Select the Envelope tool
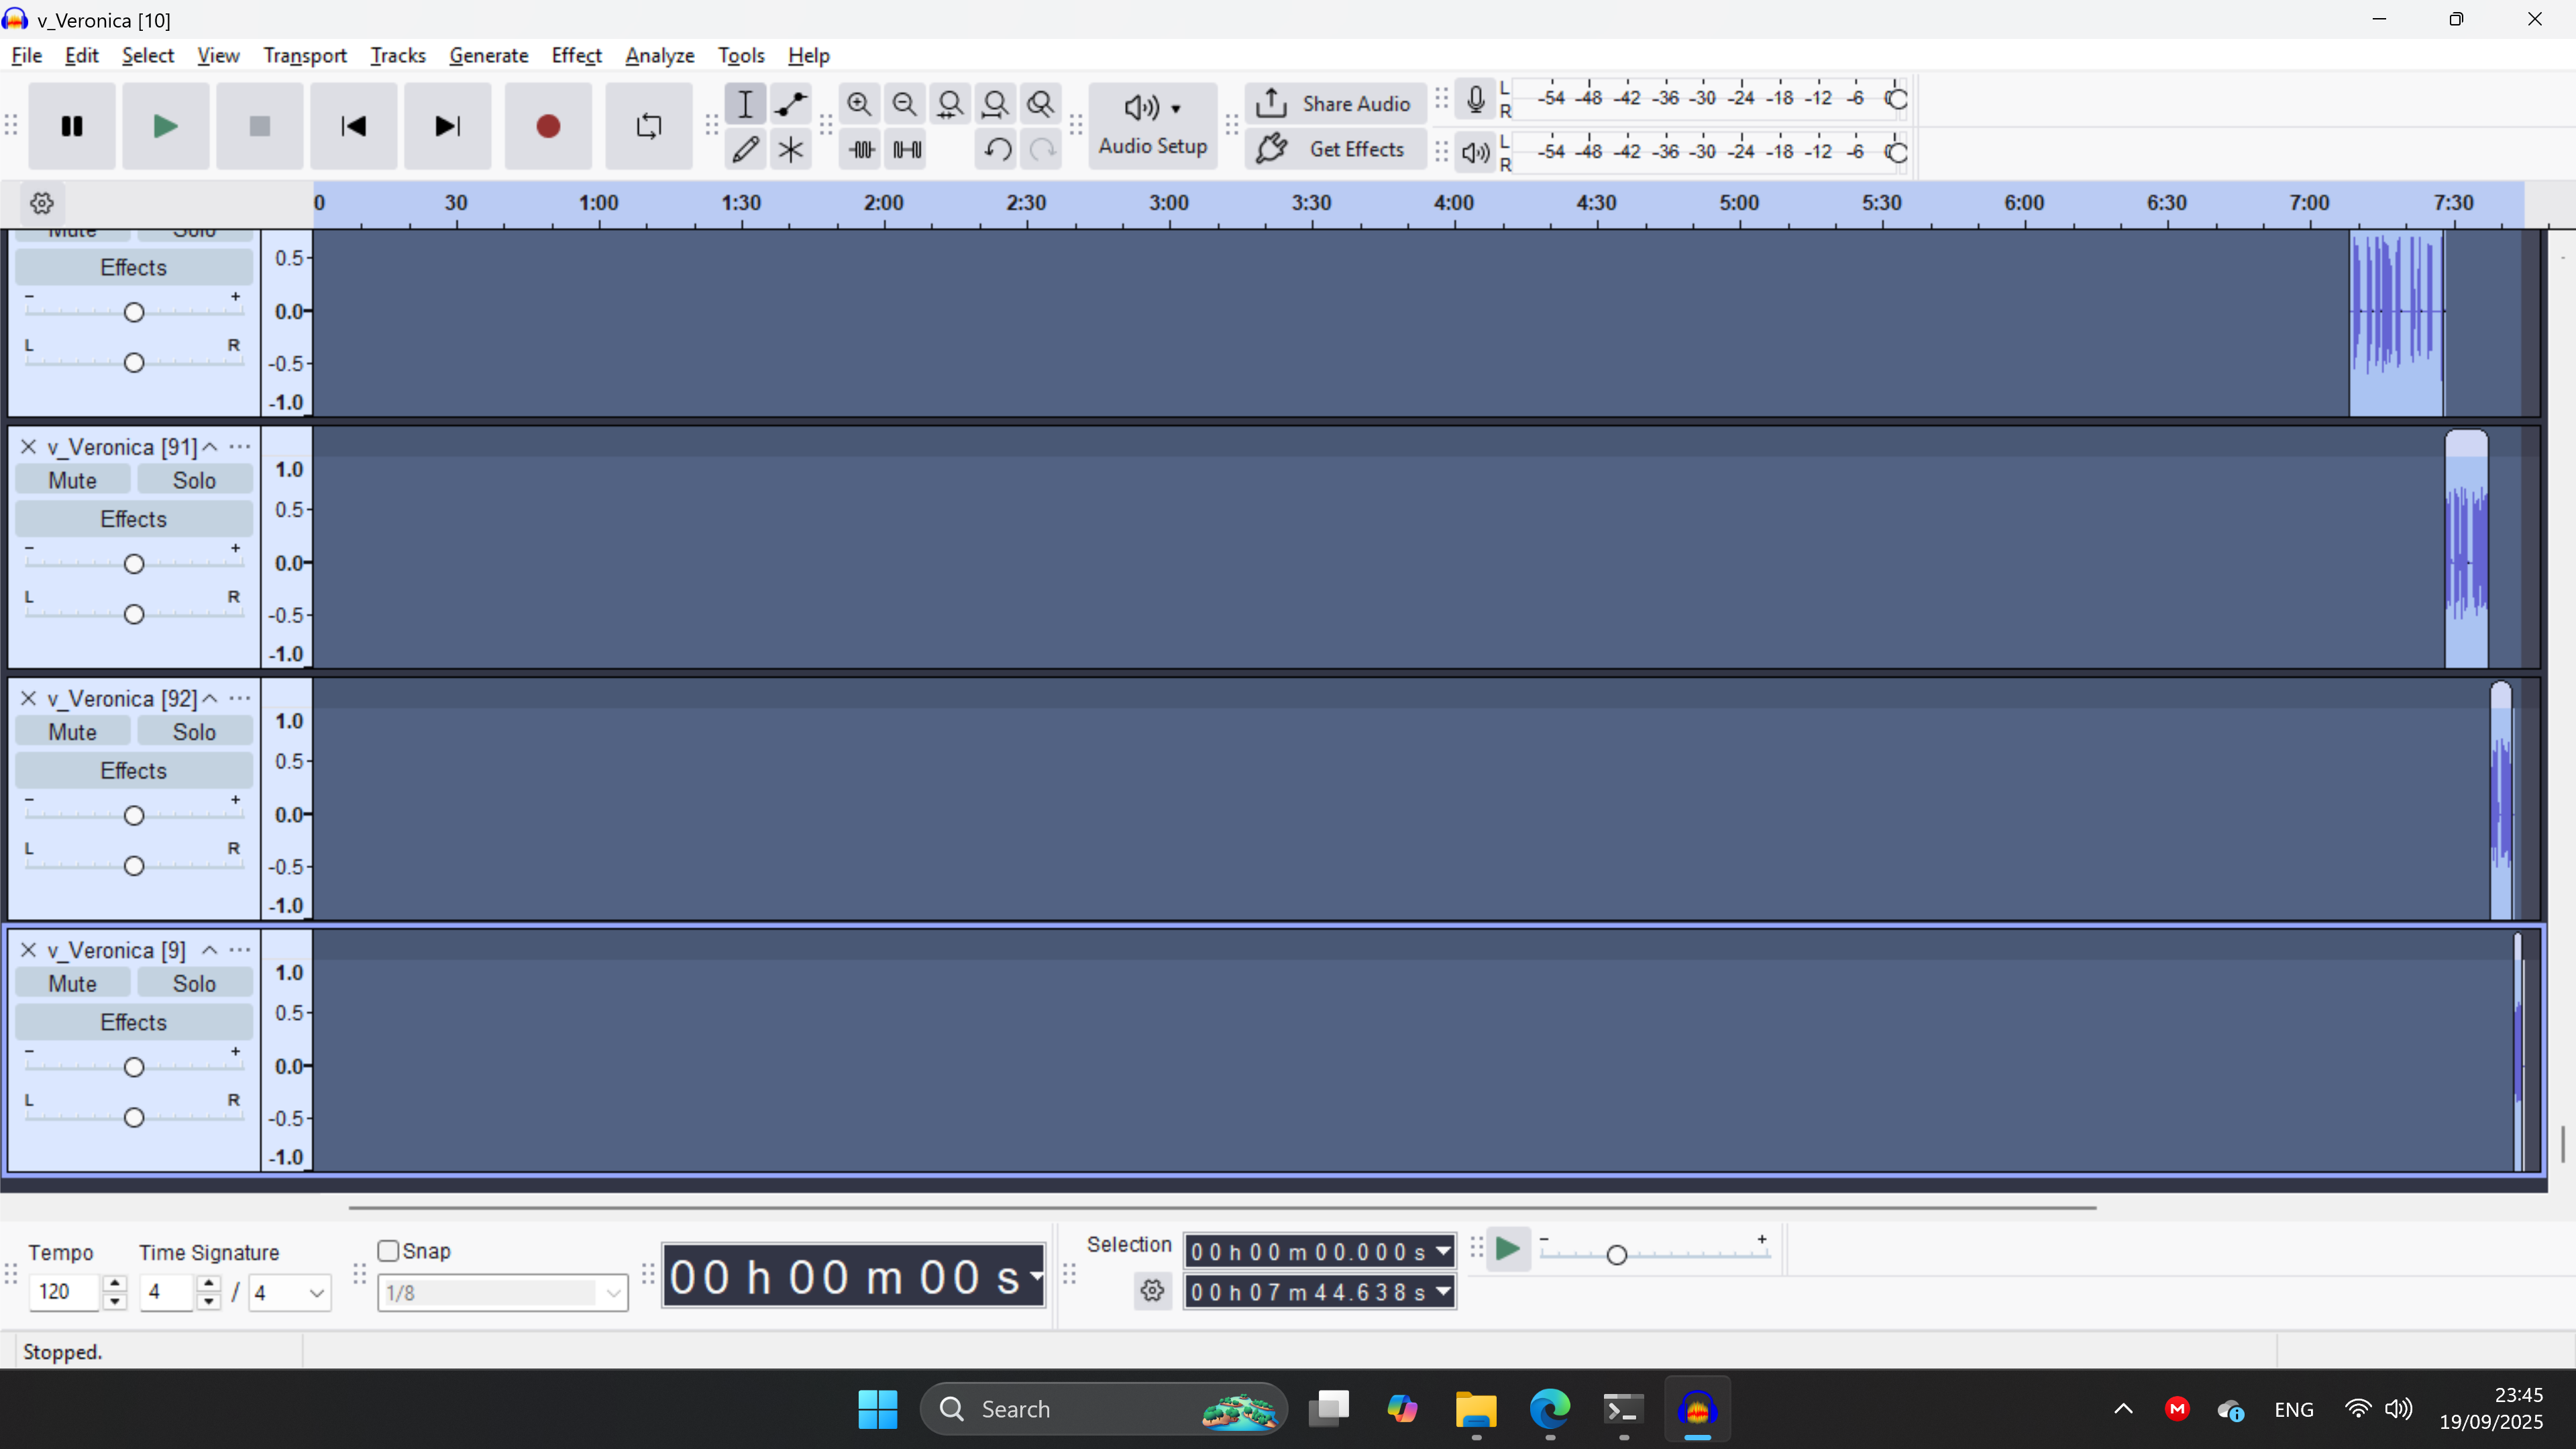Screen dimensions: 2576x1449 [x=790, y=104]
